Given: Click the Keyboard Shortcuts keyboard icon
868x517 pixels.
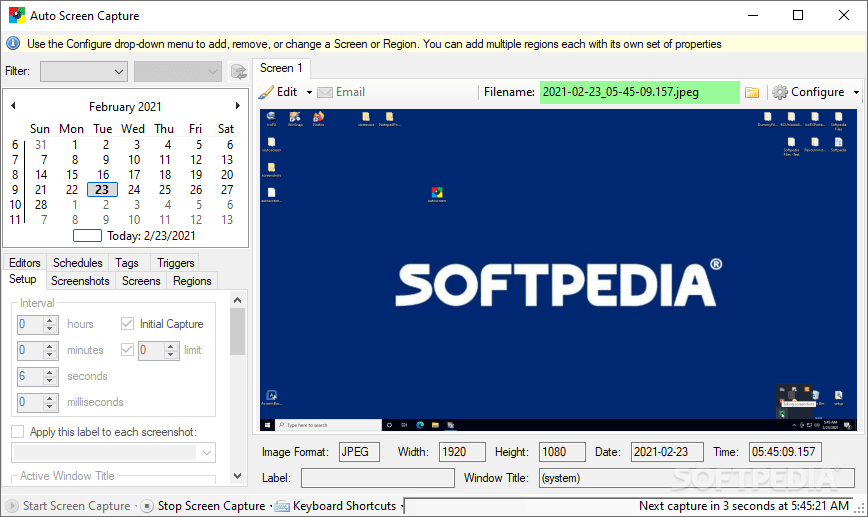Looking at the screenshot, I should point(282,506).
